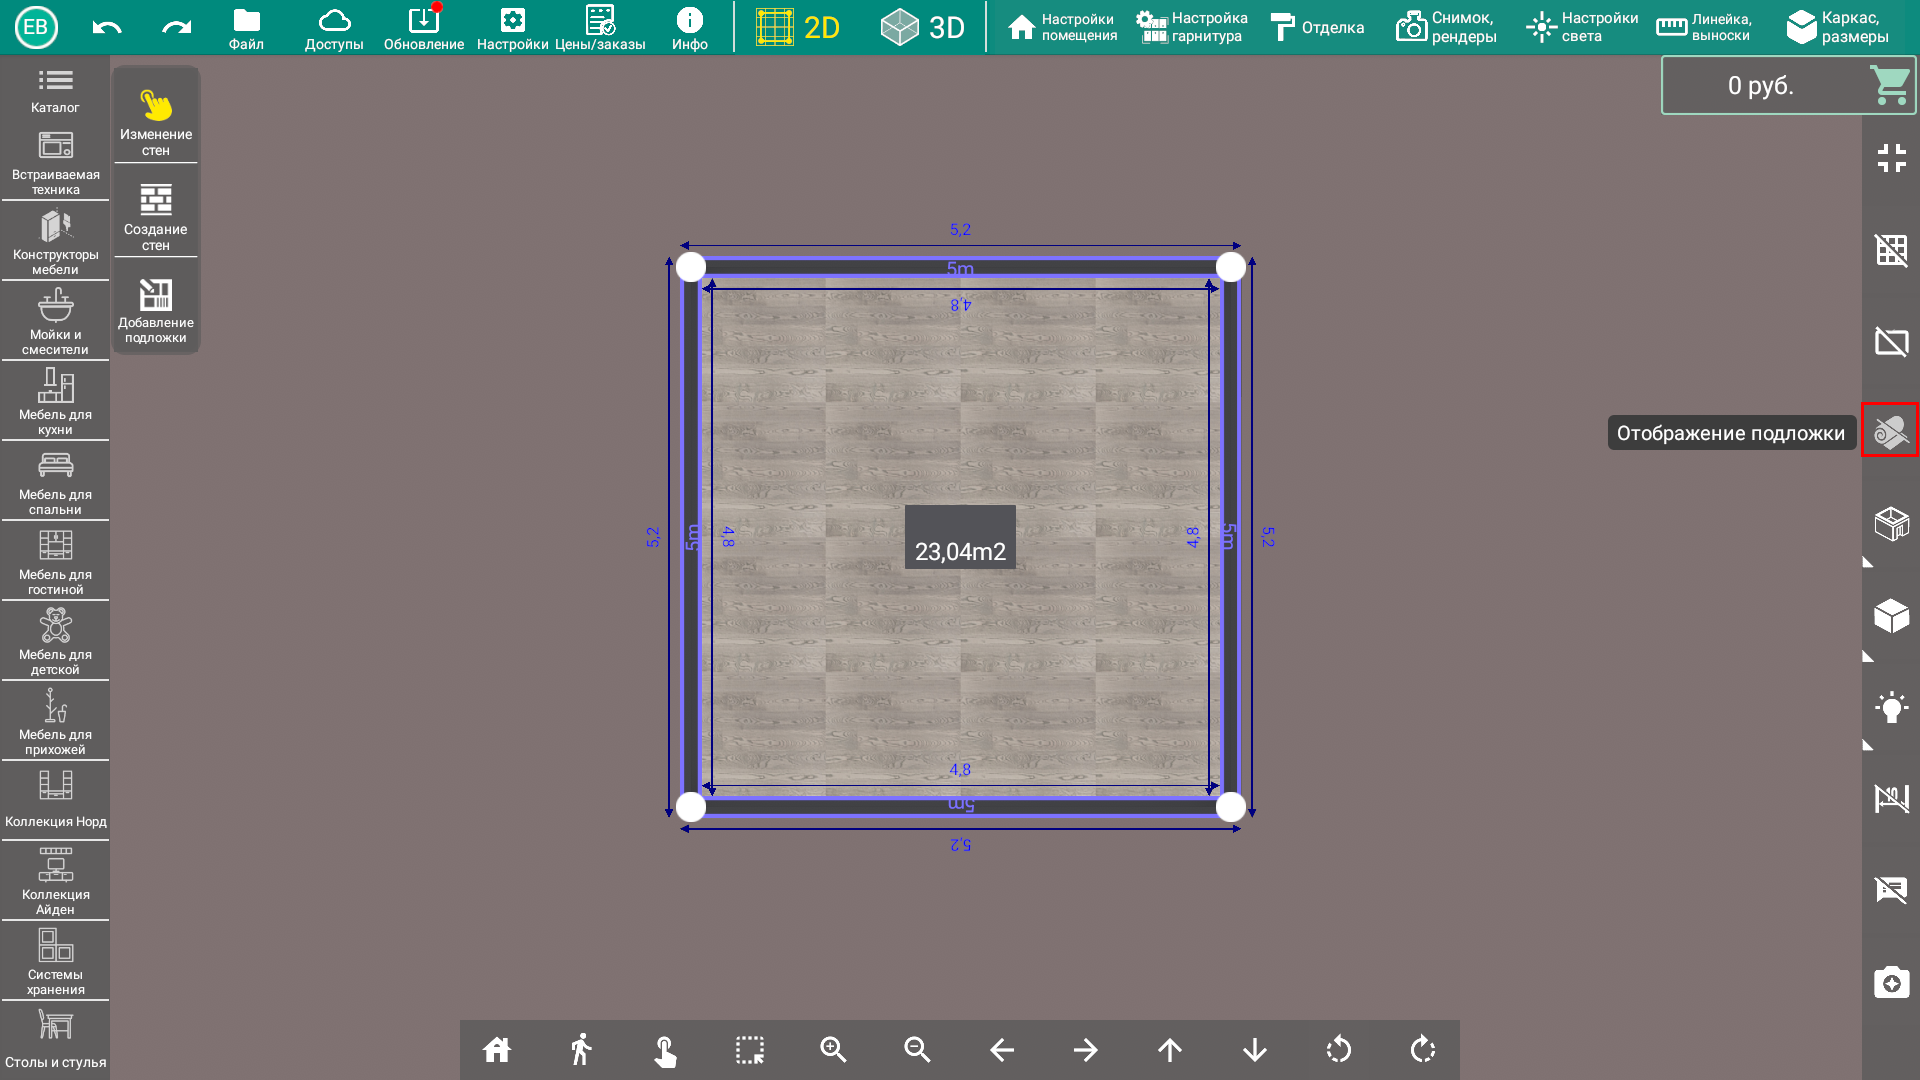Toggle the light bulb lighting
Viewport: 1920px width, 1080px height.
tap(1891, 707)
